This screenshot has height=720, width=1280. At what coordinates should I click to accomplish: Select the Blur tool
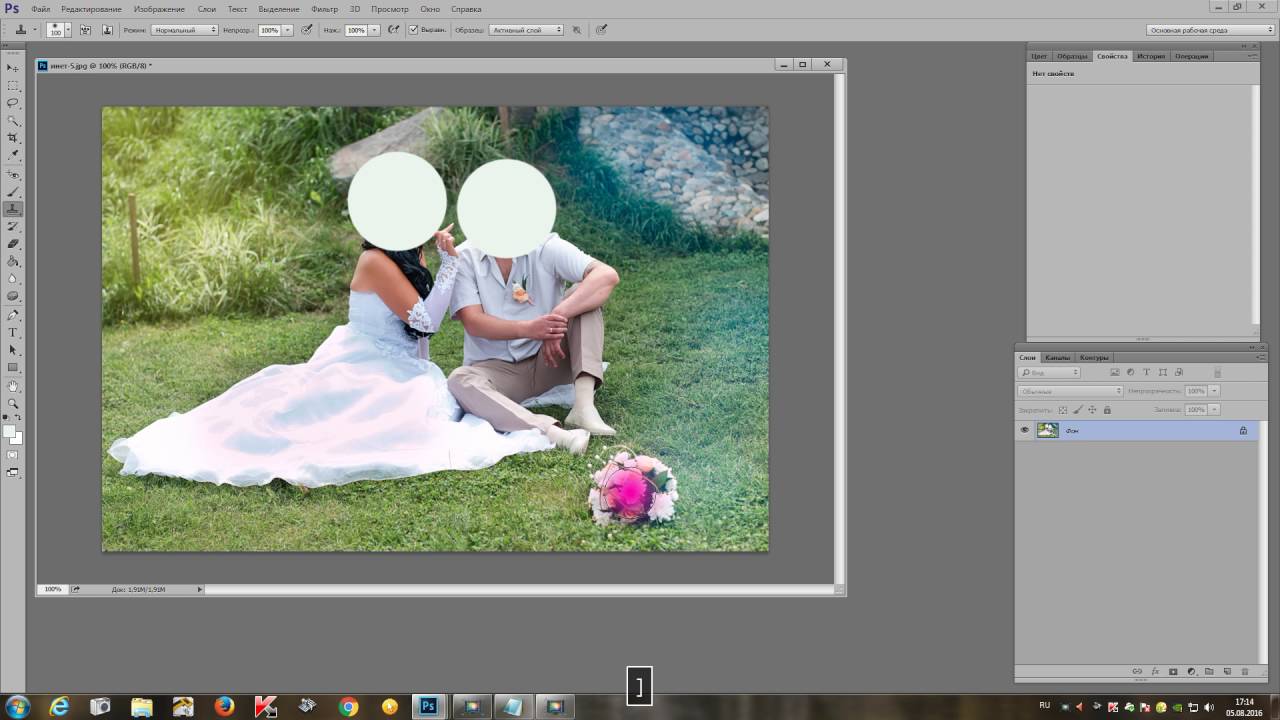pos(13,279)
